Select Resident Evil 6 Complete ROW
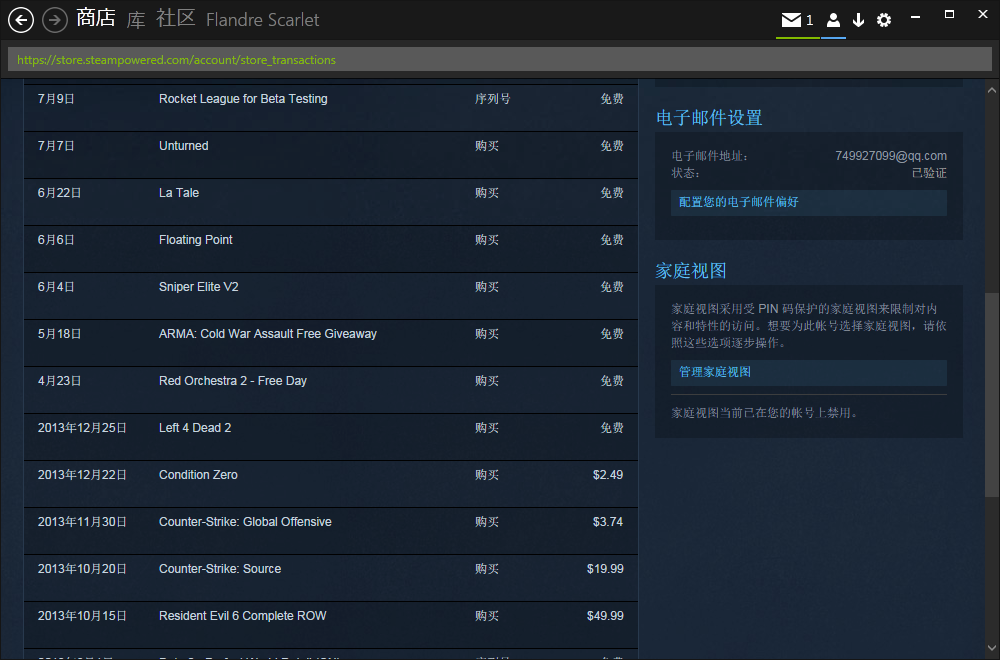 tap(331, 625)
